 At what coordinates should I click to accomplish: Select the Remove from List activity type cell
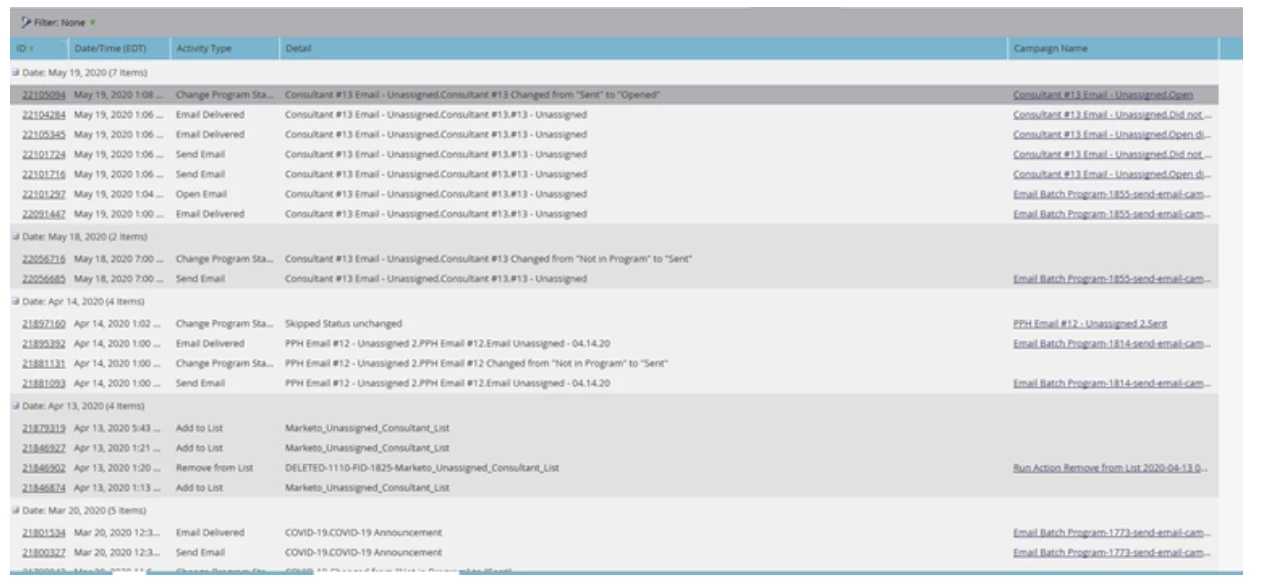point(214,468)
